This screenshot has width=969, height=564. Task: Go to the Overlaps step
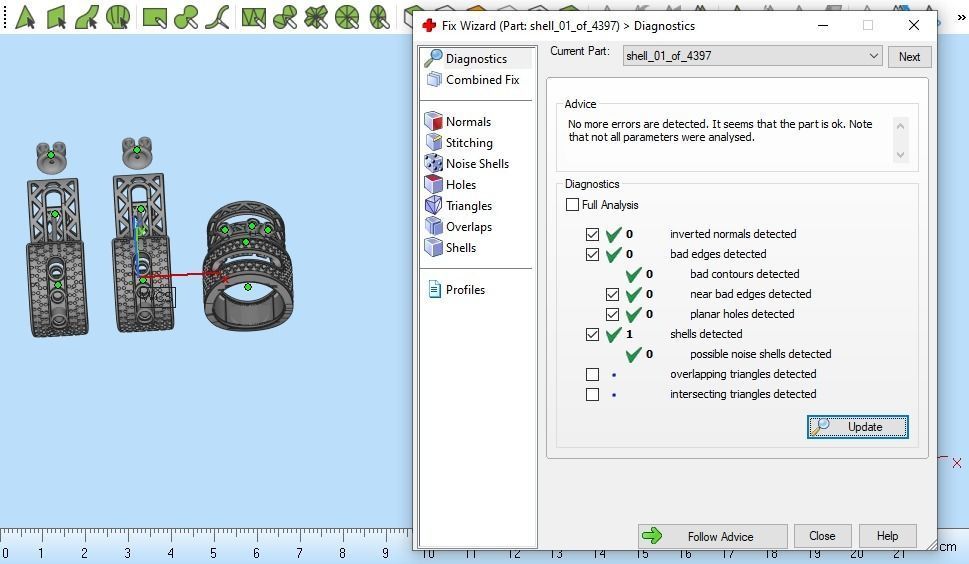click(459, 227)
